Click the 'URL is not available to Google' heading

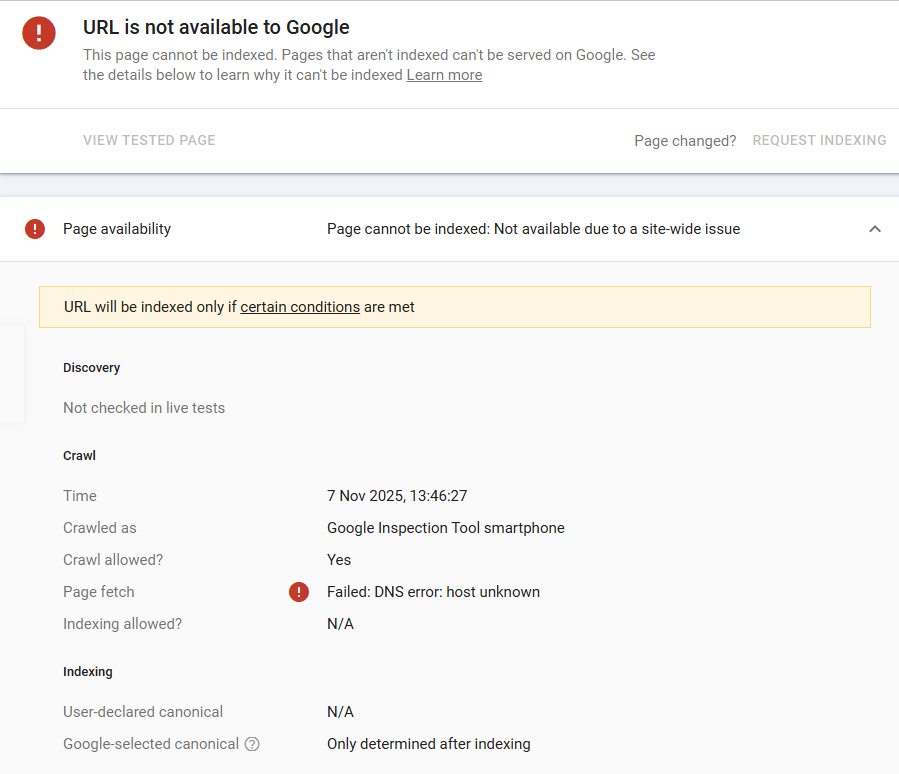[216, 28]
